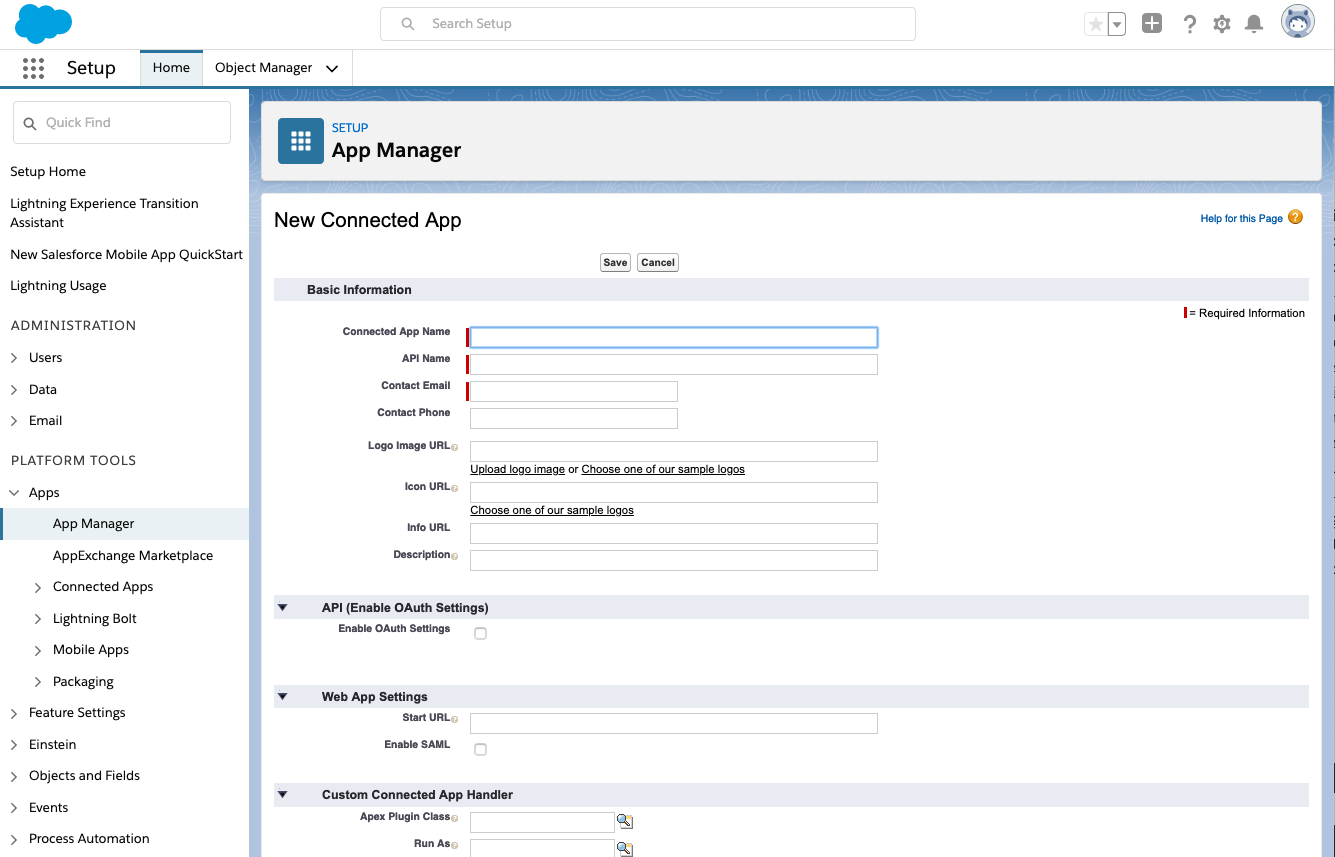Click sample logos link under Logo Image URL
The width and height of the screenshot is (1335, 857).
click(663, 469)
